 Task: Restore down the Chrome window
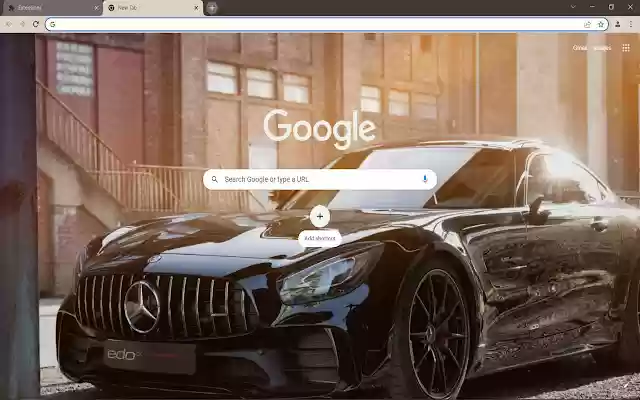(x=611, y=7)
